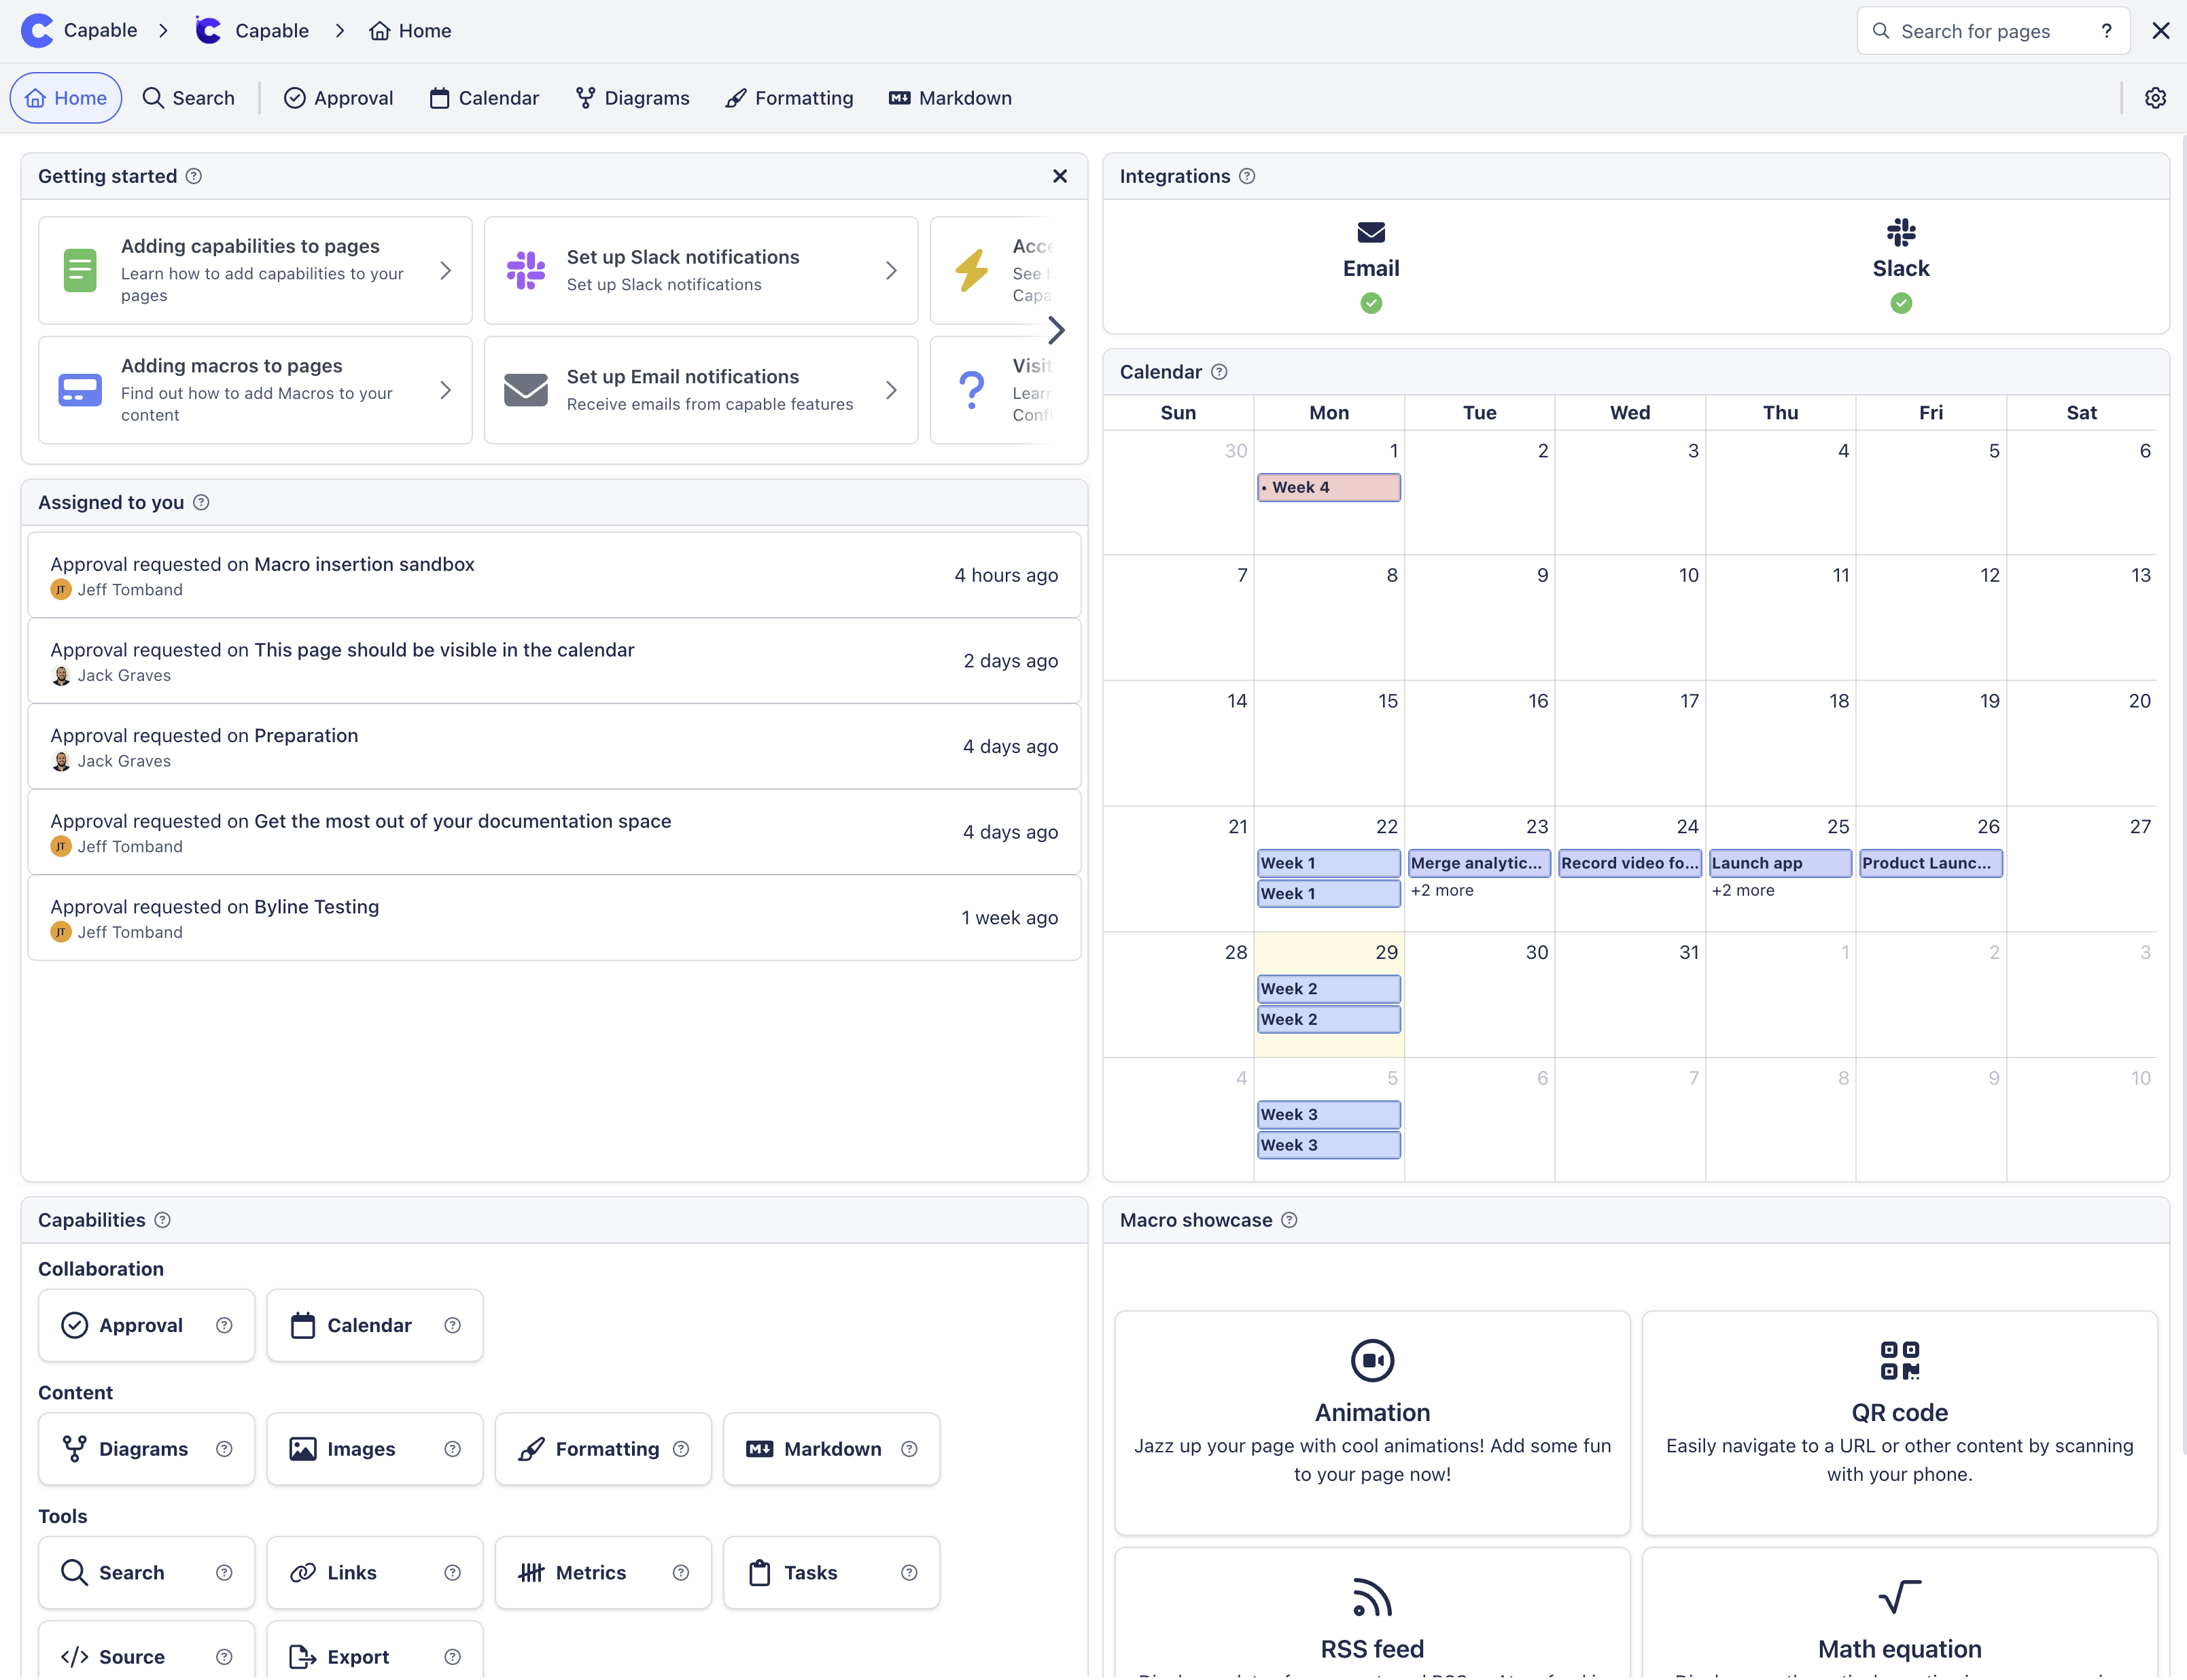Click the Integrations help icon
This screenshot has height=1680, width=2187.
pos(1247,176)
